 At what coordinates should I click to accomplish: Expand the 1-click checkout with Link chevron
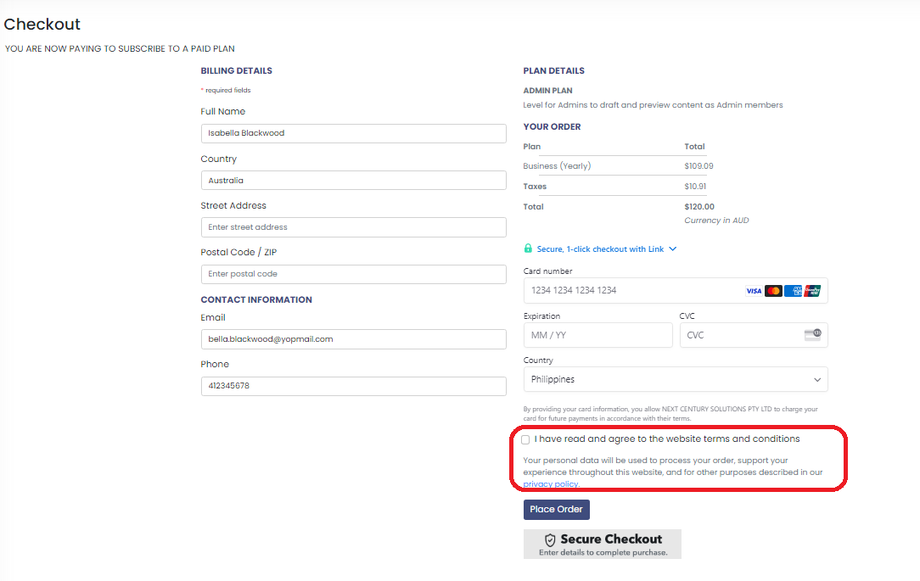pyautogui.click(x=673, y=249)
